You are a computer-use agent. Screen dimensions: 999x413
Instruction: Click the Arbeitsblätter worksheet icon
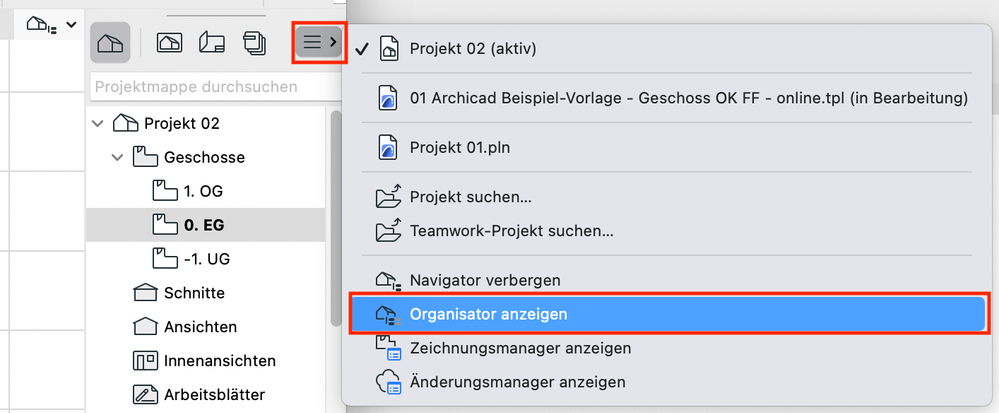(x=146, y=394)
